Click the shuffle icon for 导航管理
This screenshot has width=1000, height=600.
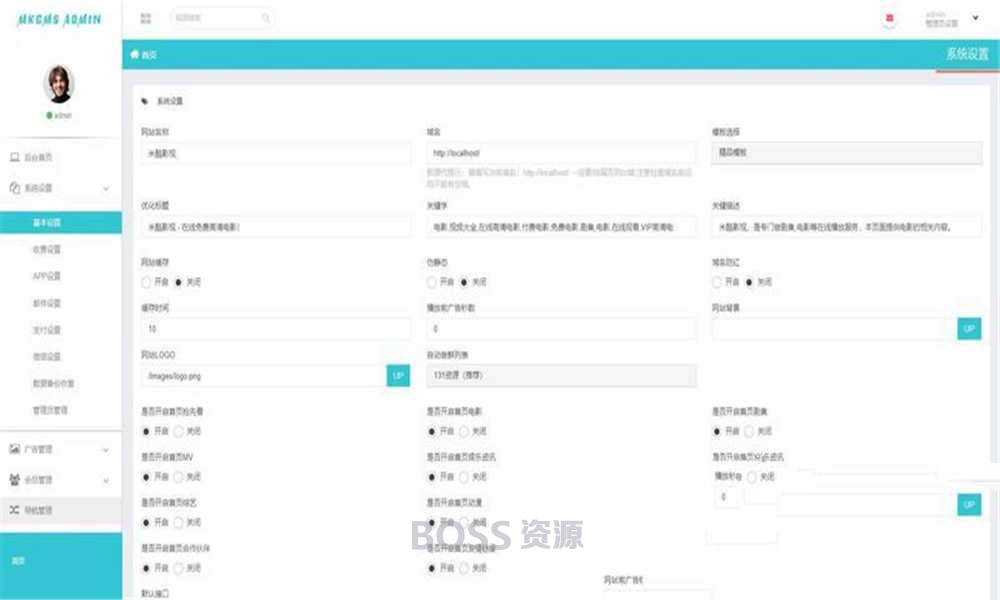pos(15,510)
